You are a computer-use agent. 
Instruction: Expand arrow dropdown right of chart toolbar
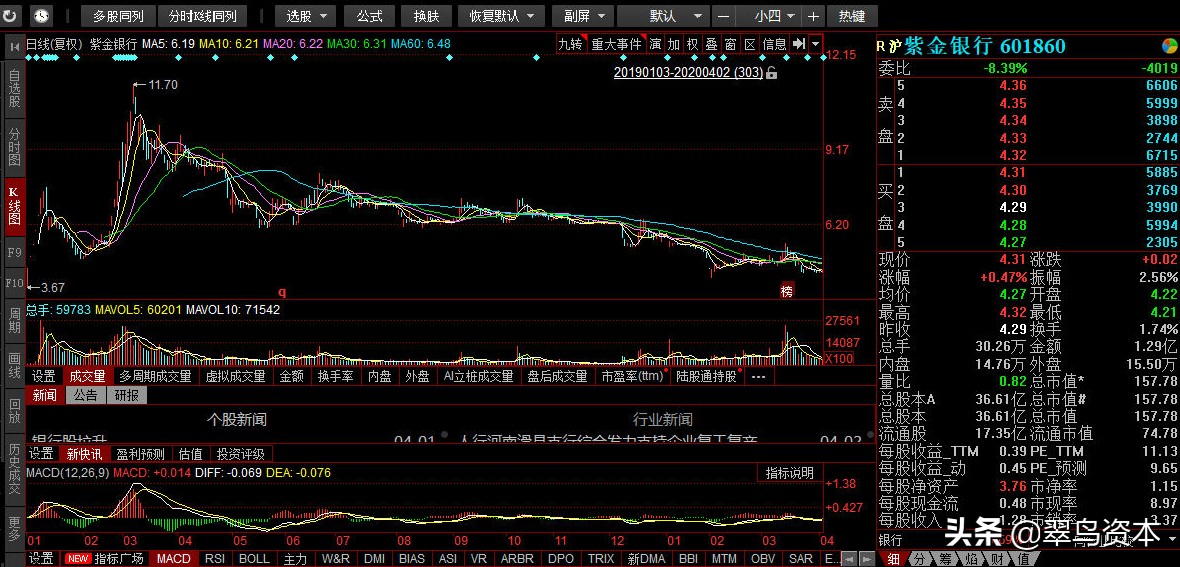[816, 44]
